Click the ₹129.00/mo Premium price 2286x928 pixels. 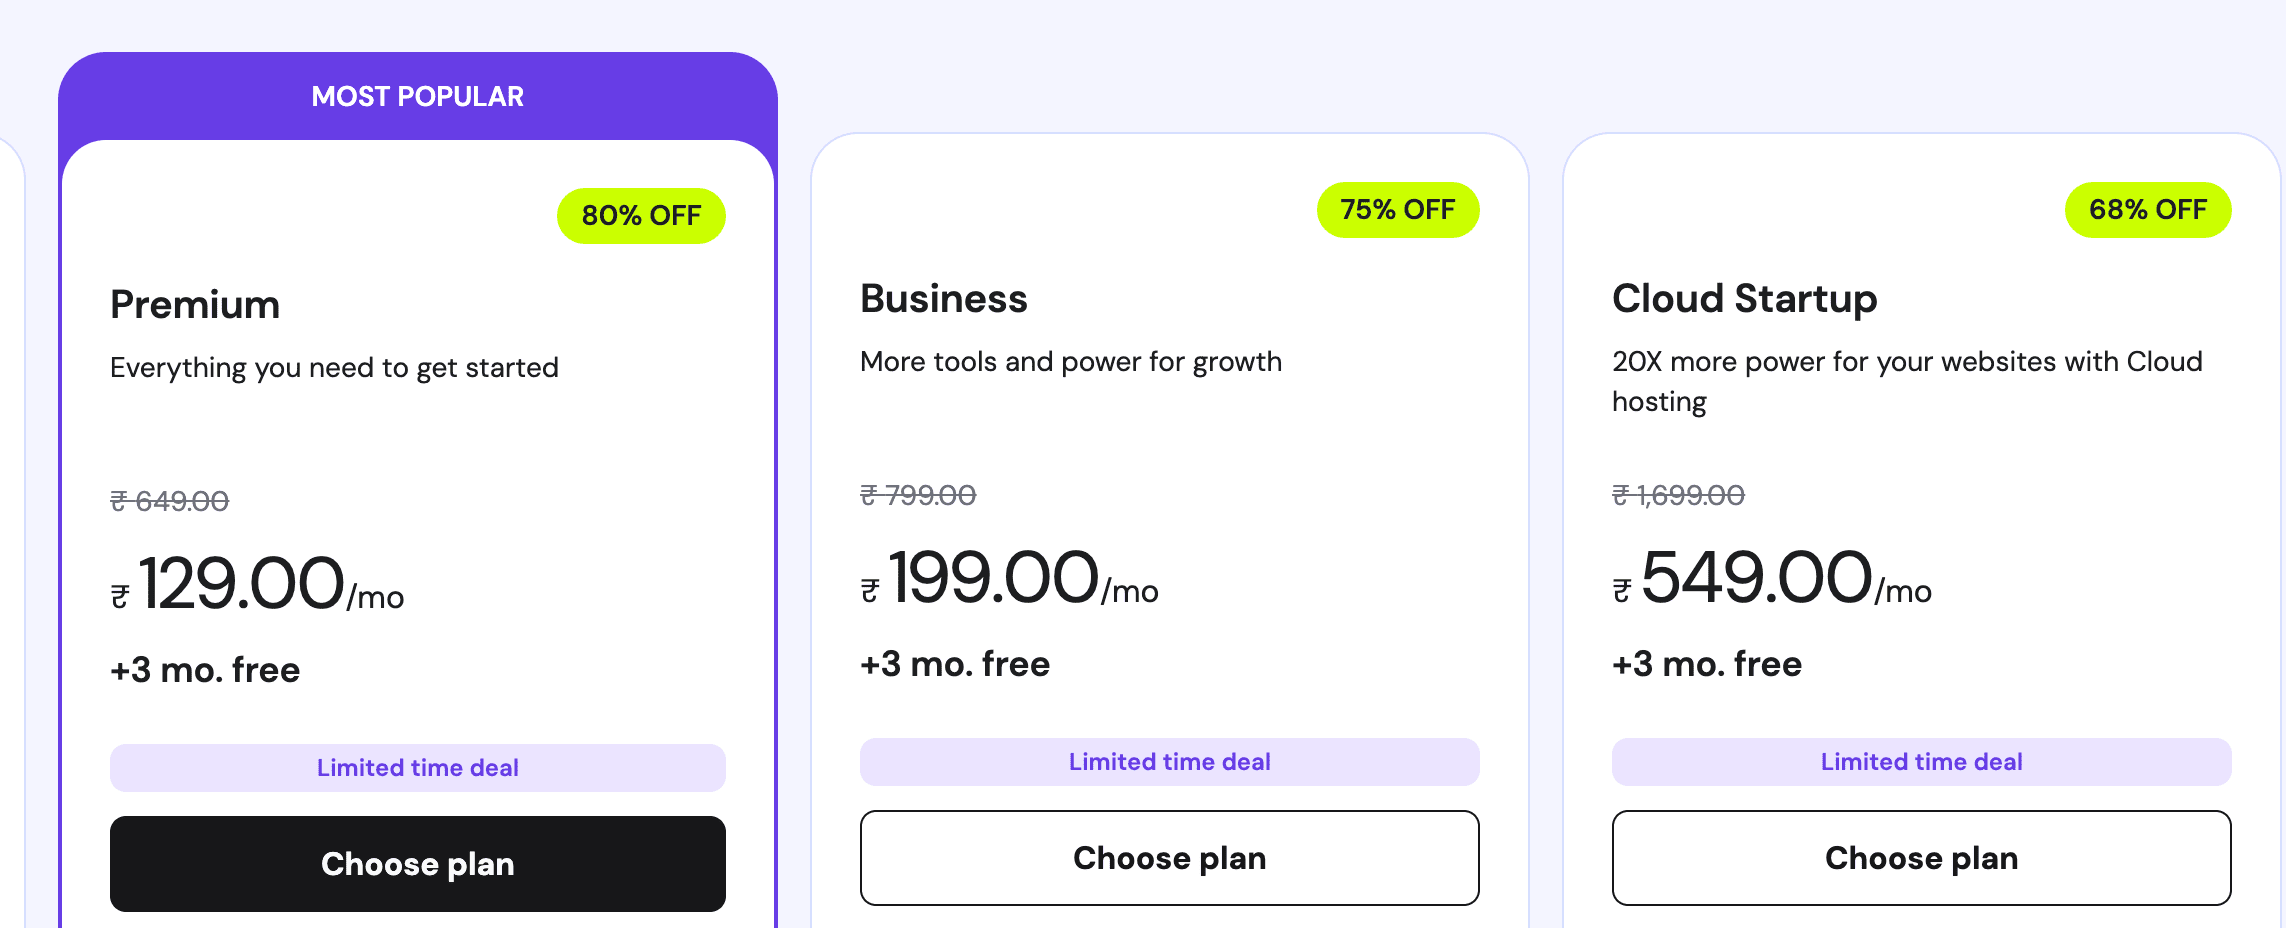coord(257,584)
